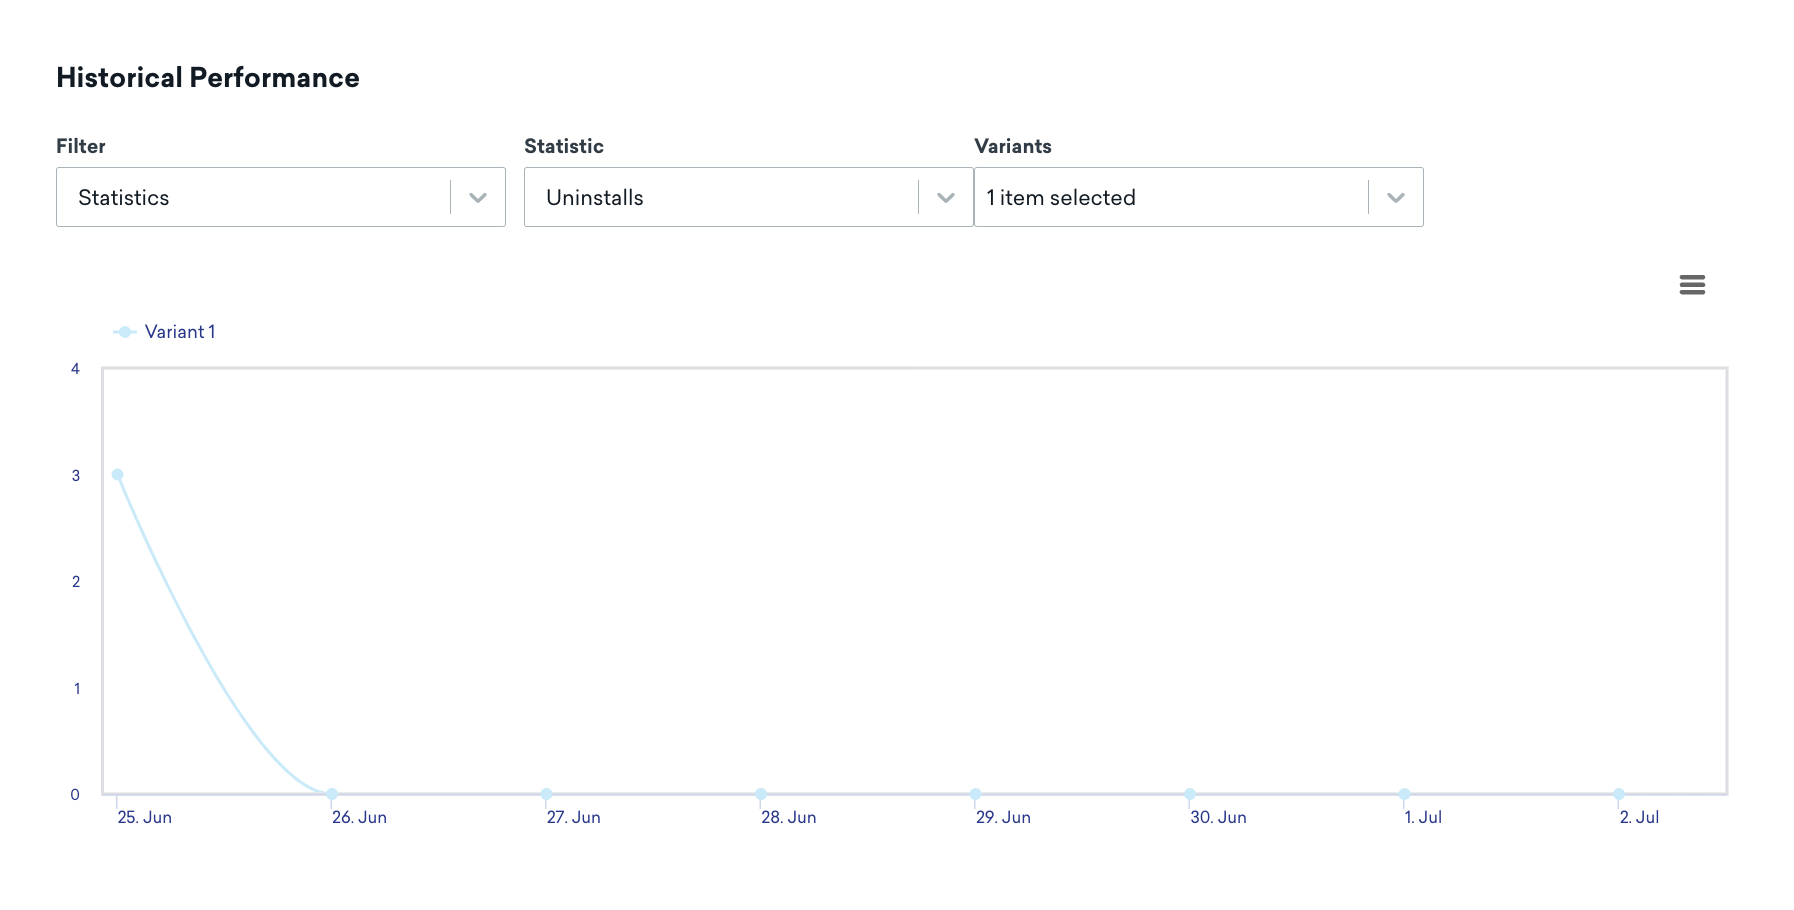
Task: Toggle Variant 1 series in chart legend
Action: pyautogui.click(x=165, y=332)
